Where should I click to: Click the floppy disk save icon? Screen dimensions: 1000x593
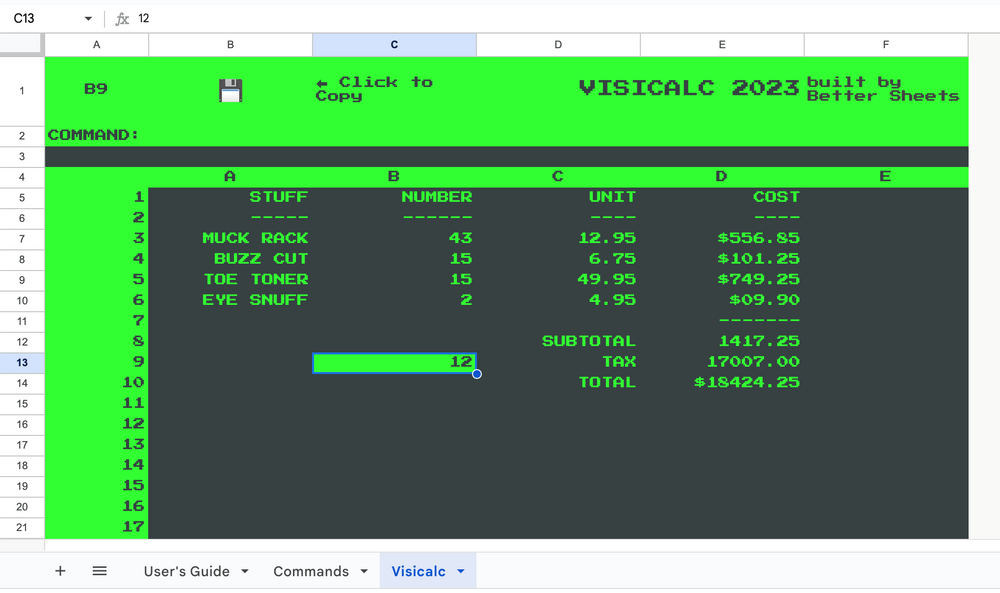pos(231,89)
